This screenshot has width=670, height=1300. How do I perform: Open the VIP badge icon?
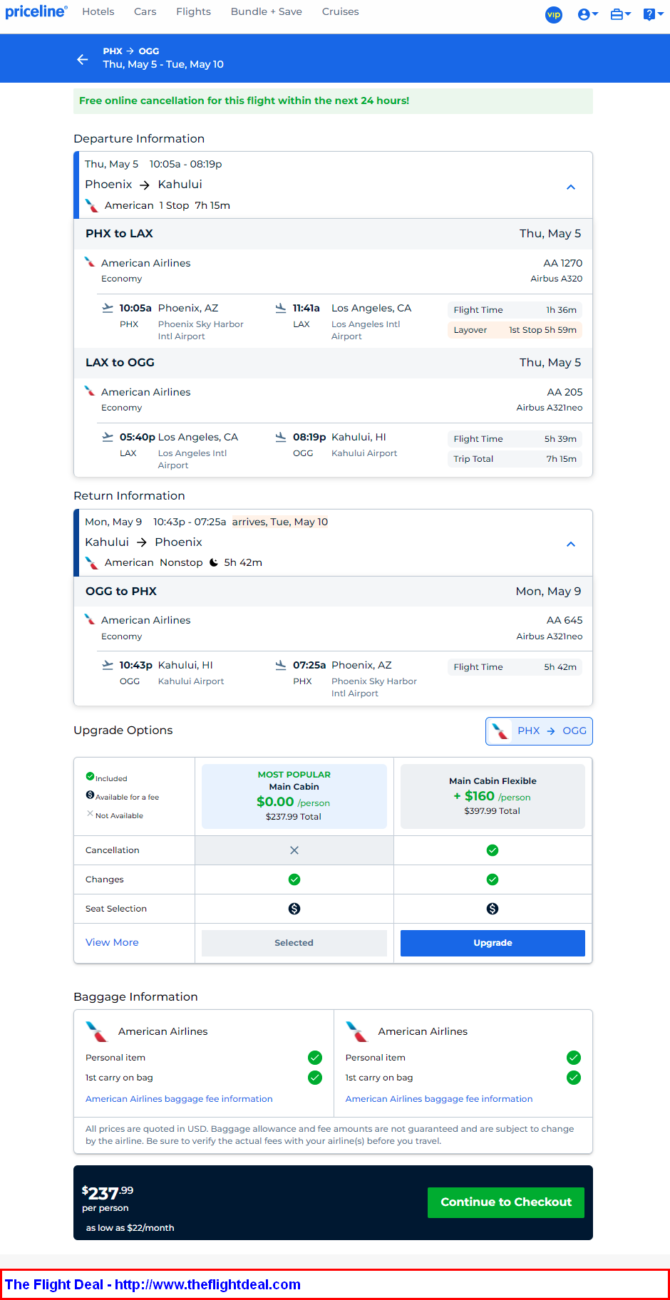tap(553, 14)
